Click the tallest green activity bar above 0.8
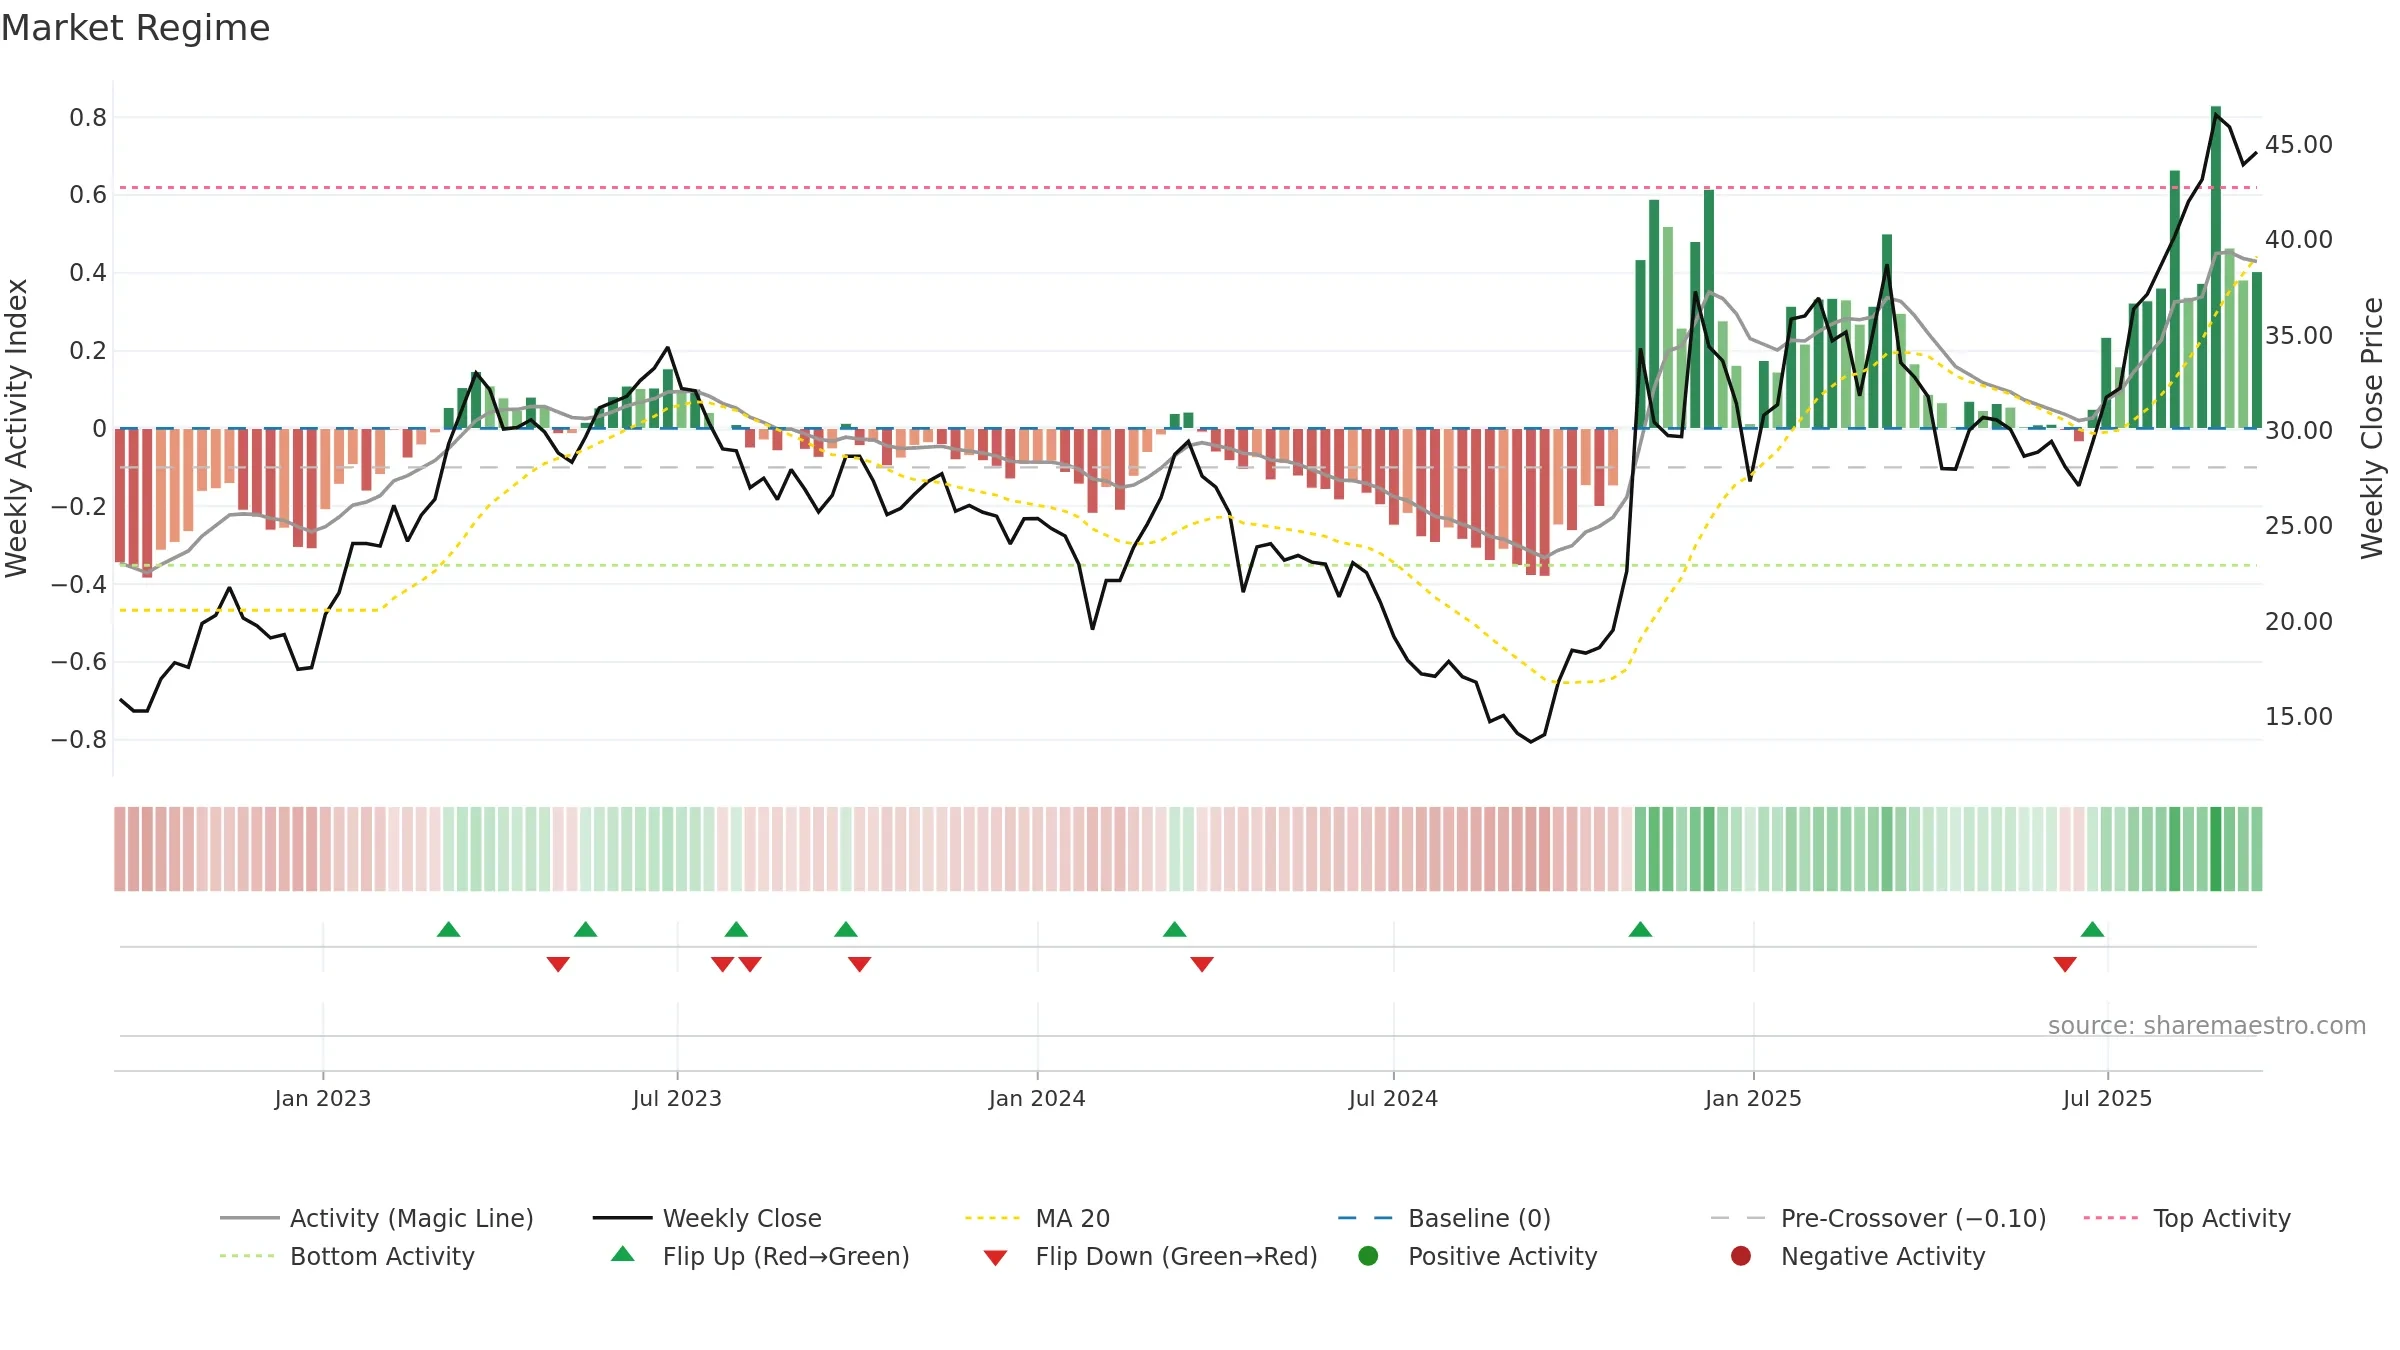 coord(2216,267)
